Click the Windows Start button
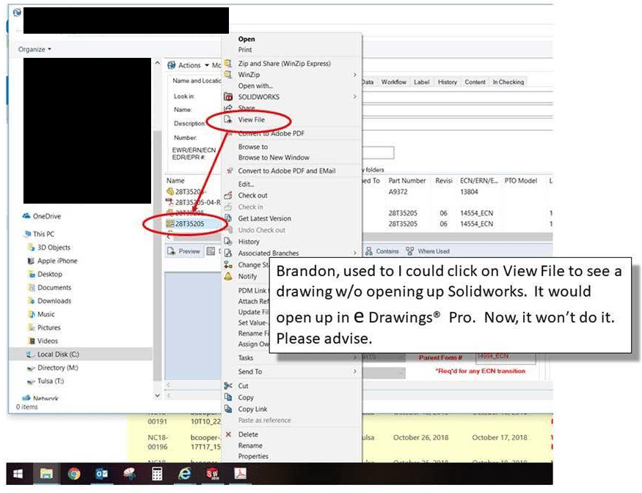 coord(18,474)
